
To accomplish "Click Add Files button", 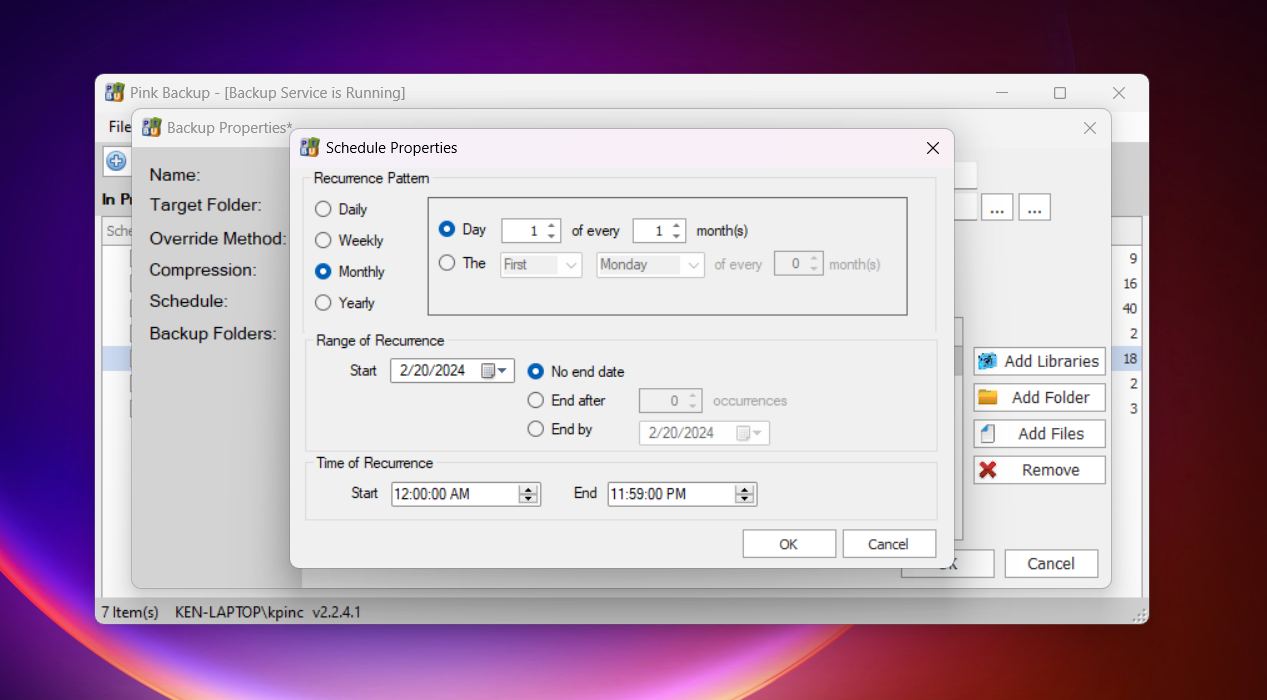I will coord(1039,434).
